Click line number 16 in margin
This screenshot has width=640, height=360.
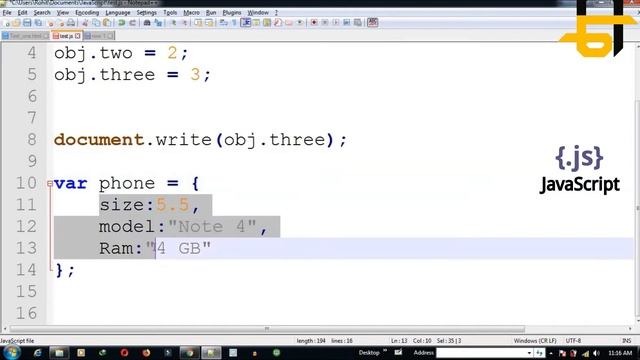26,313
